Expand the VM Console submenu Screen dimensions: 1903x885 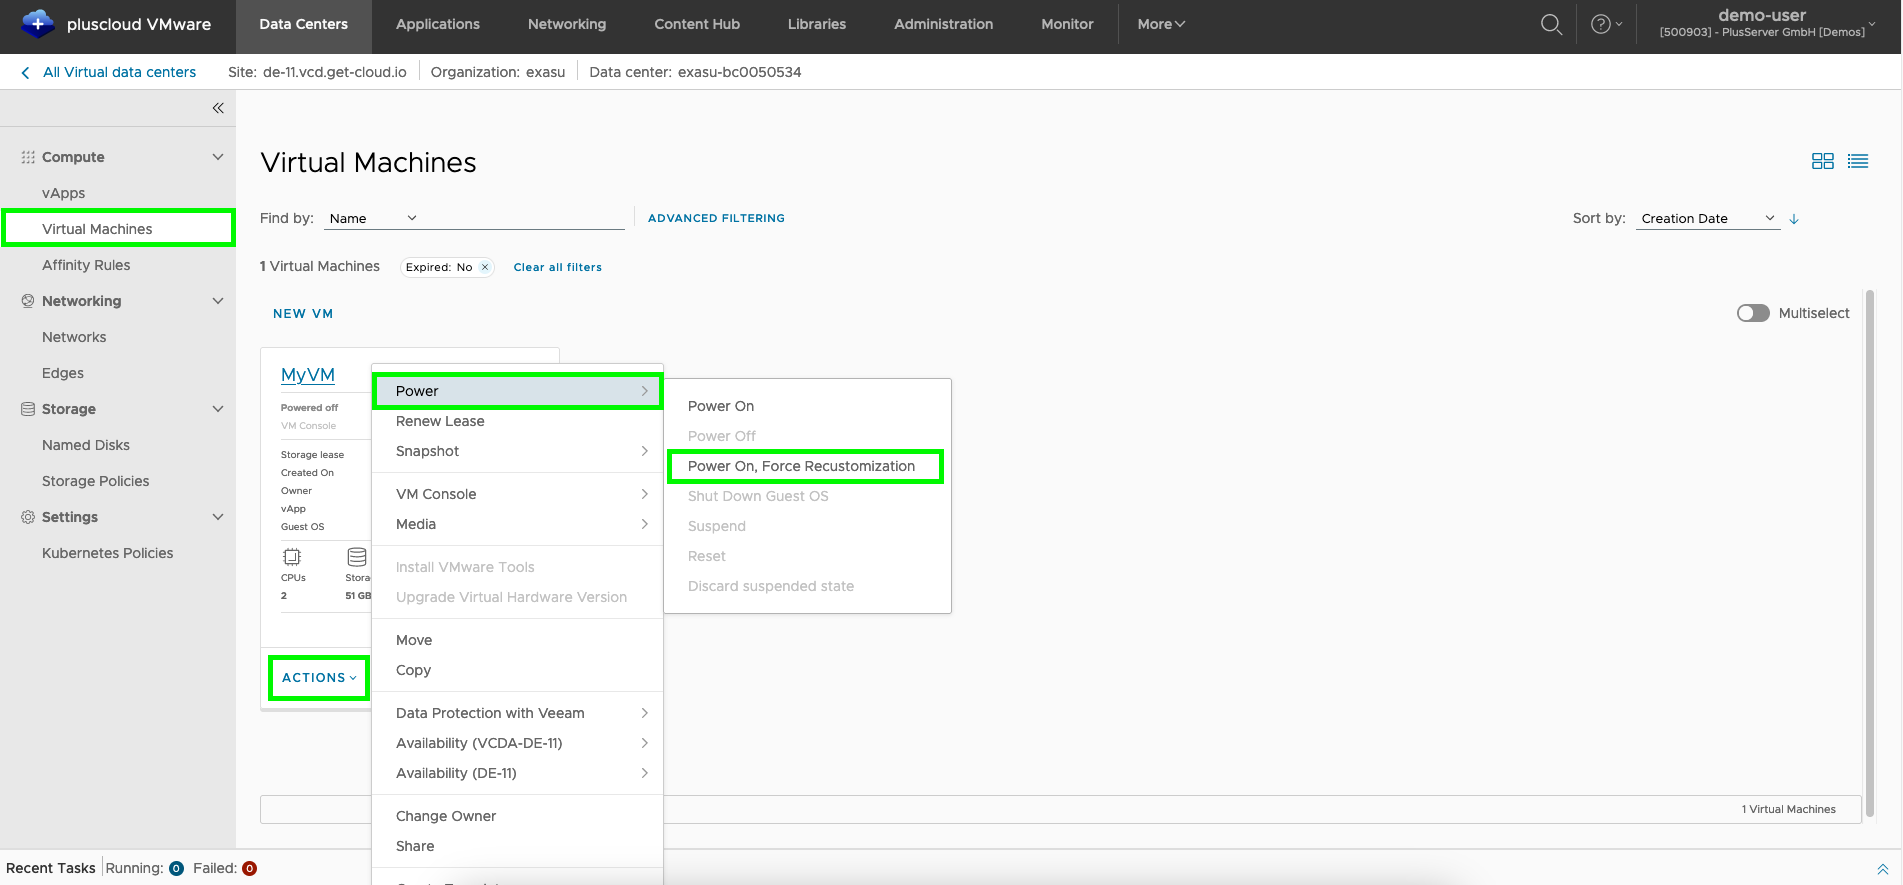[x=517, y=494]
